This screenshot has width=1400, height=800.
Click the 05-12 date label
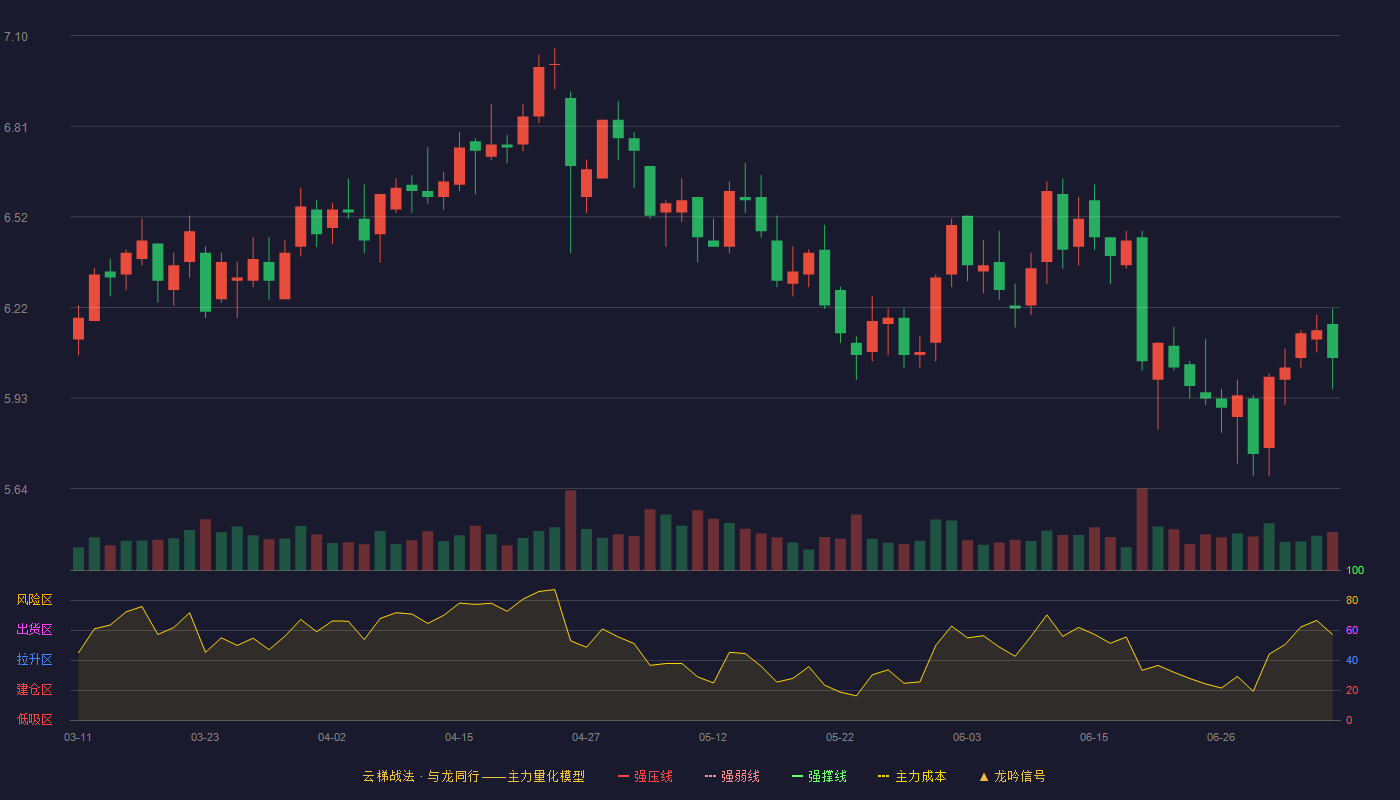(713, 737)
